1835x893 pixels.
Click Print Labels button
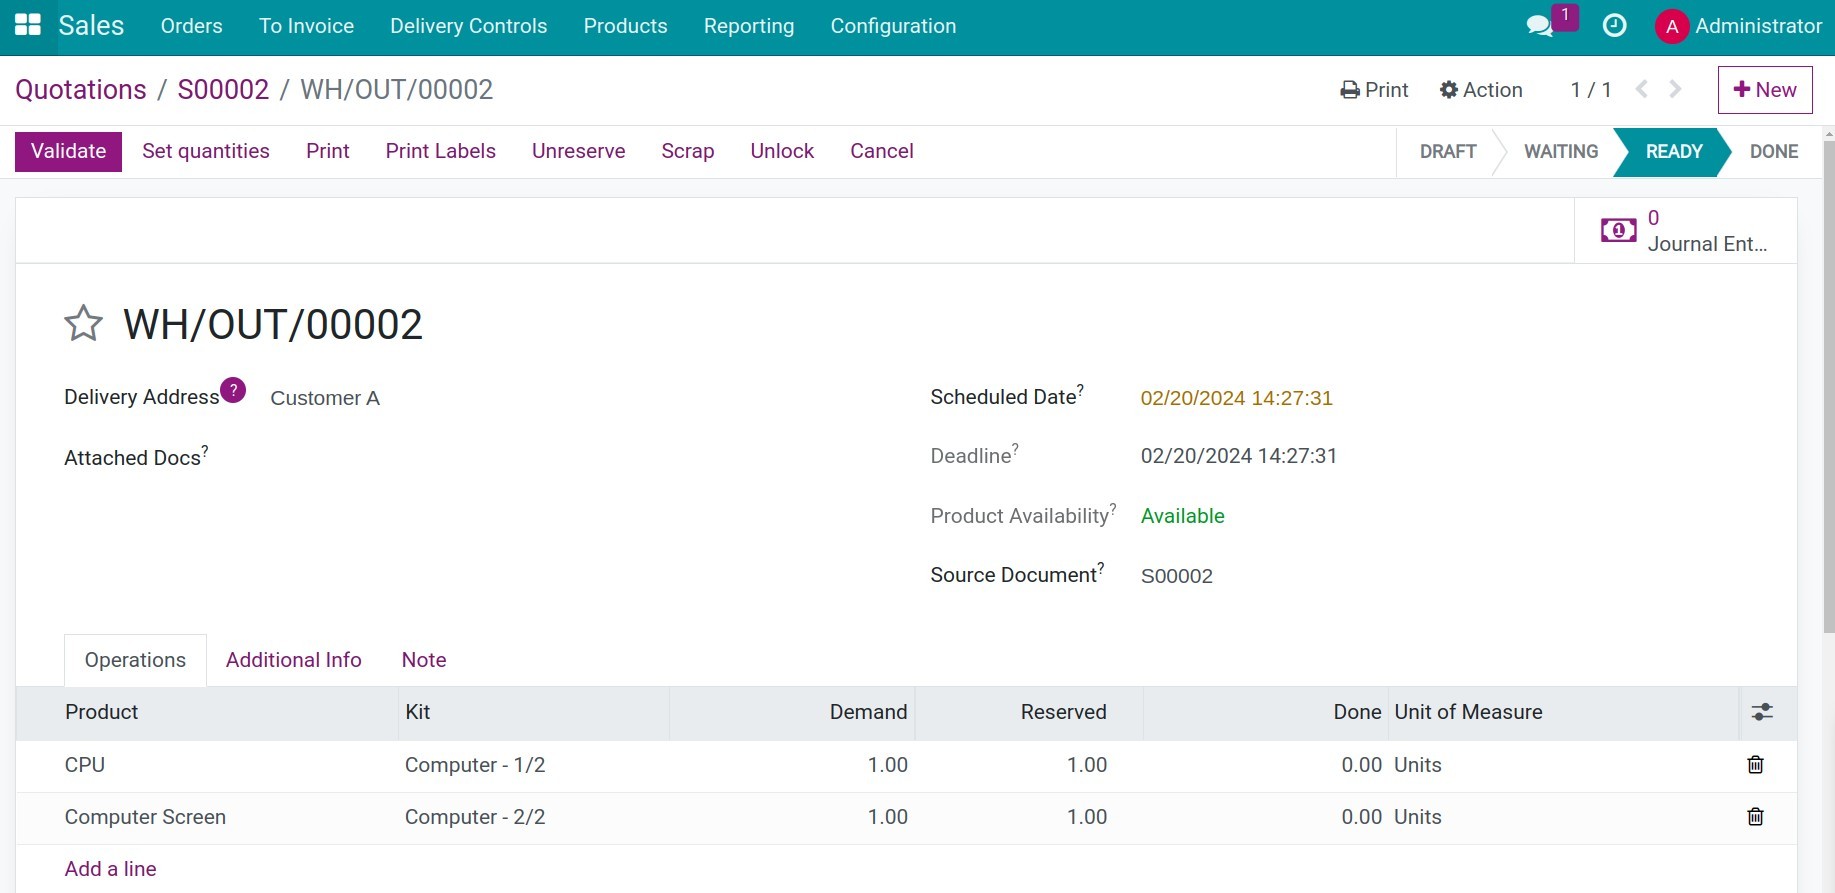tap(441, 152)
